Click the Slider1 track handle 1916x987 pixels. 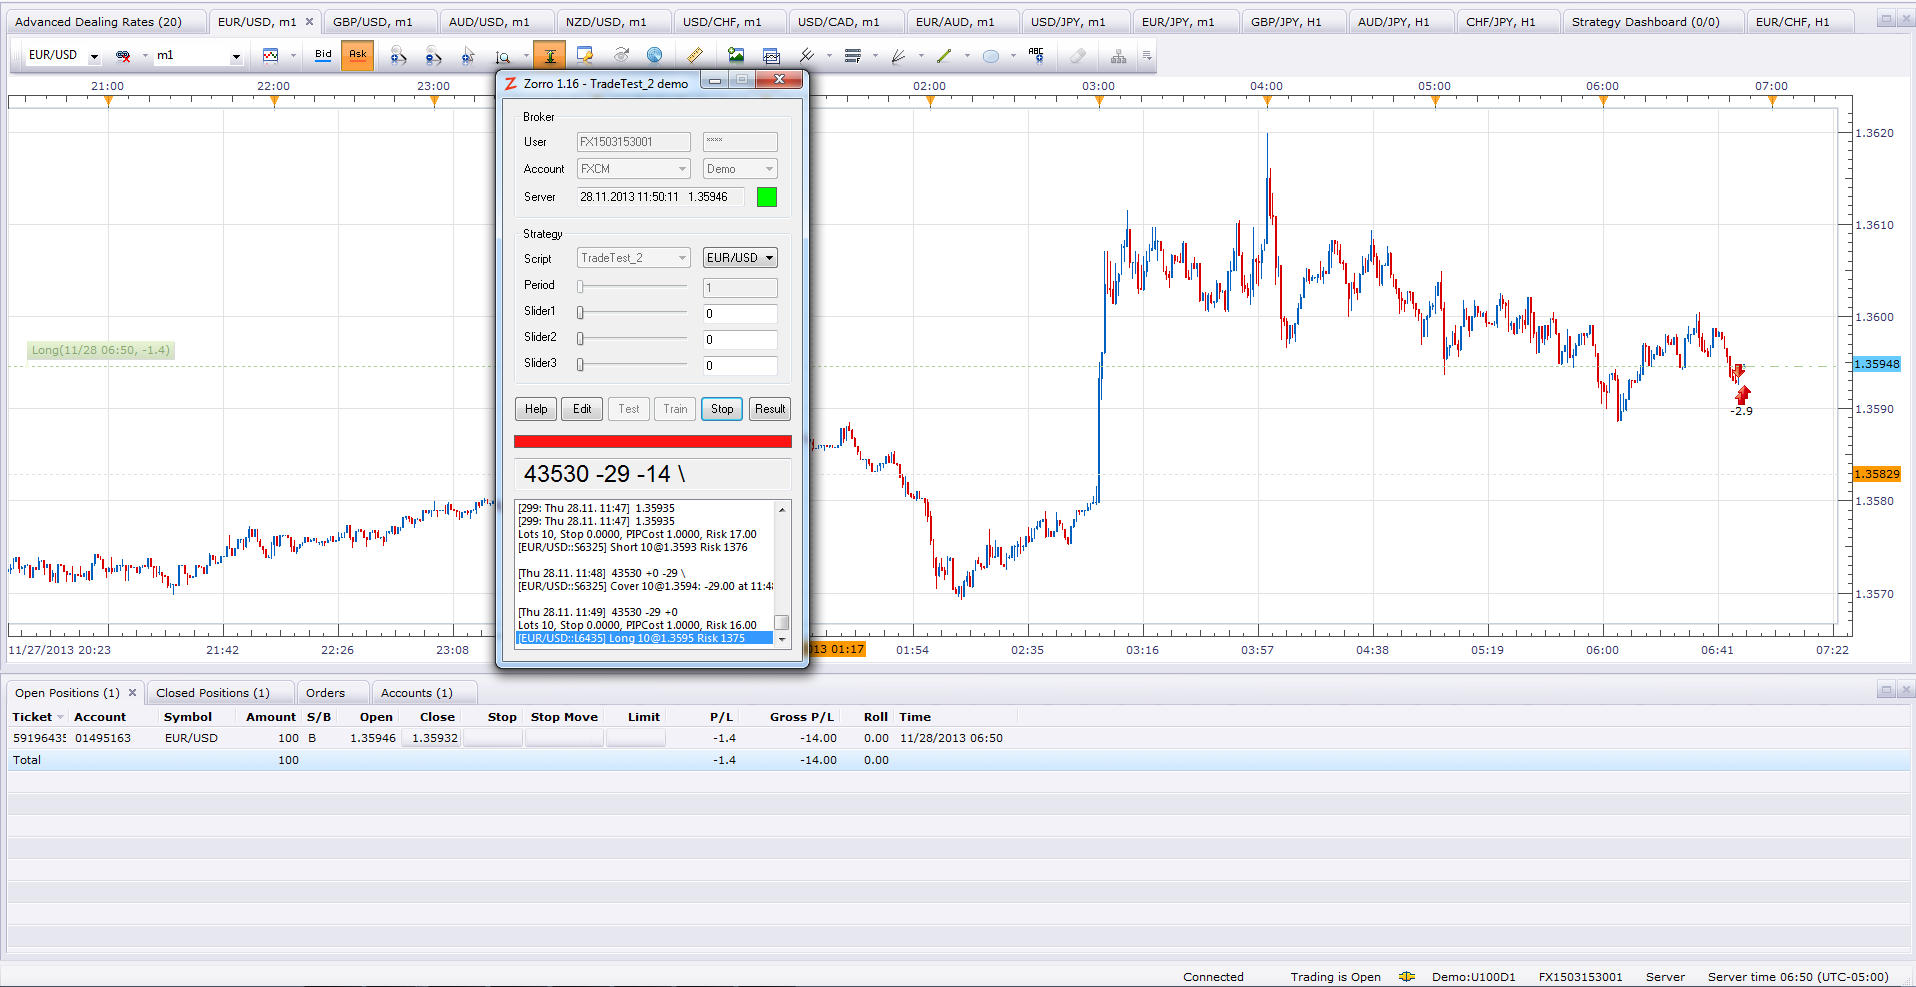580,313
